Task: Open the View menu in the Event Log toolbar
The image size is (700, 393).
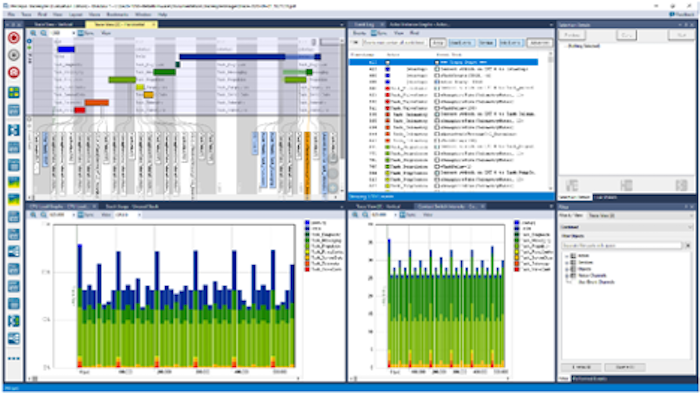Action: click(x=399, y=33)
